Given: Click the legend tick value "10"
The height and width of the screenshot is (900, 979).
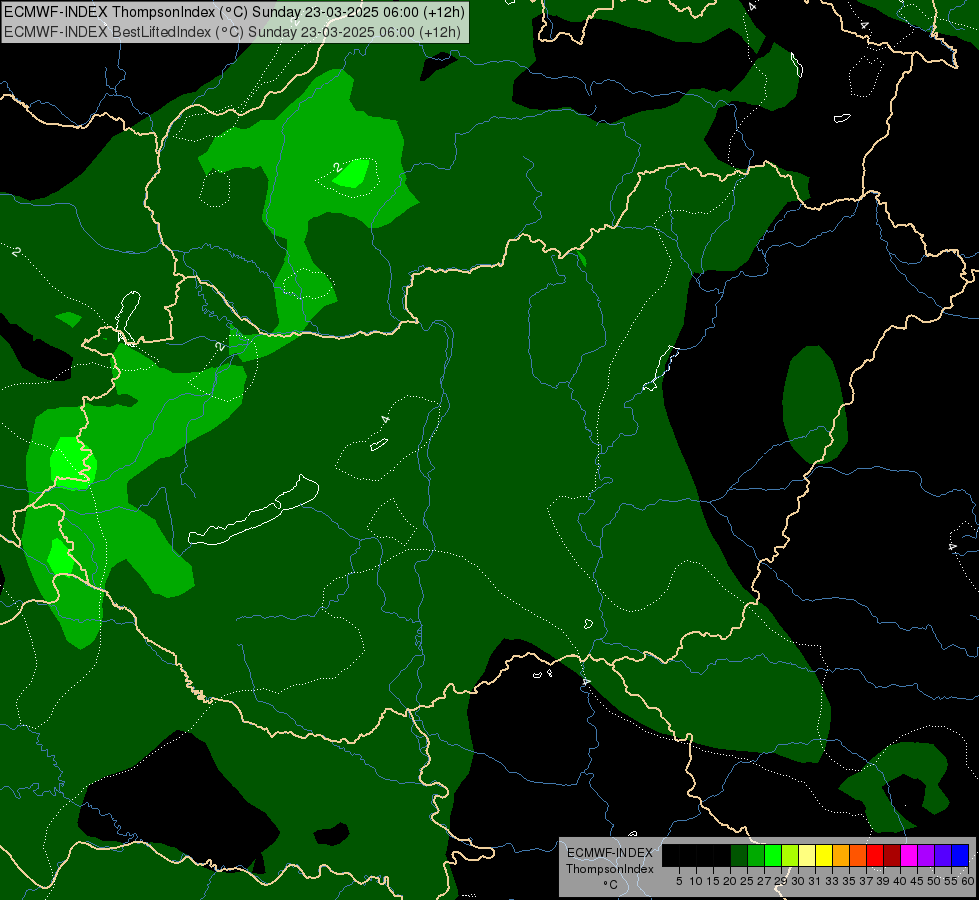Looking at the screenshot, I should coord(696,881).
